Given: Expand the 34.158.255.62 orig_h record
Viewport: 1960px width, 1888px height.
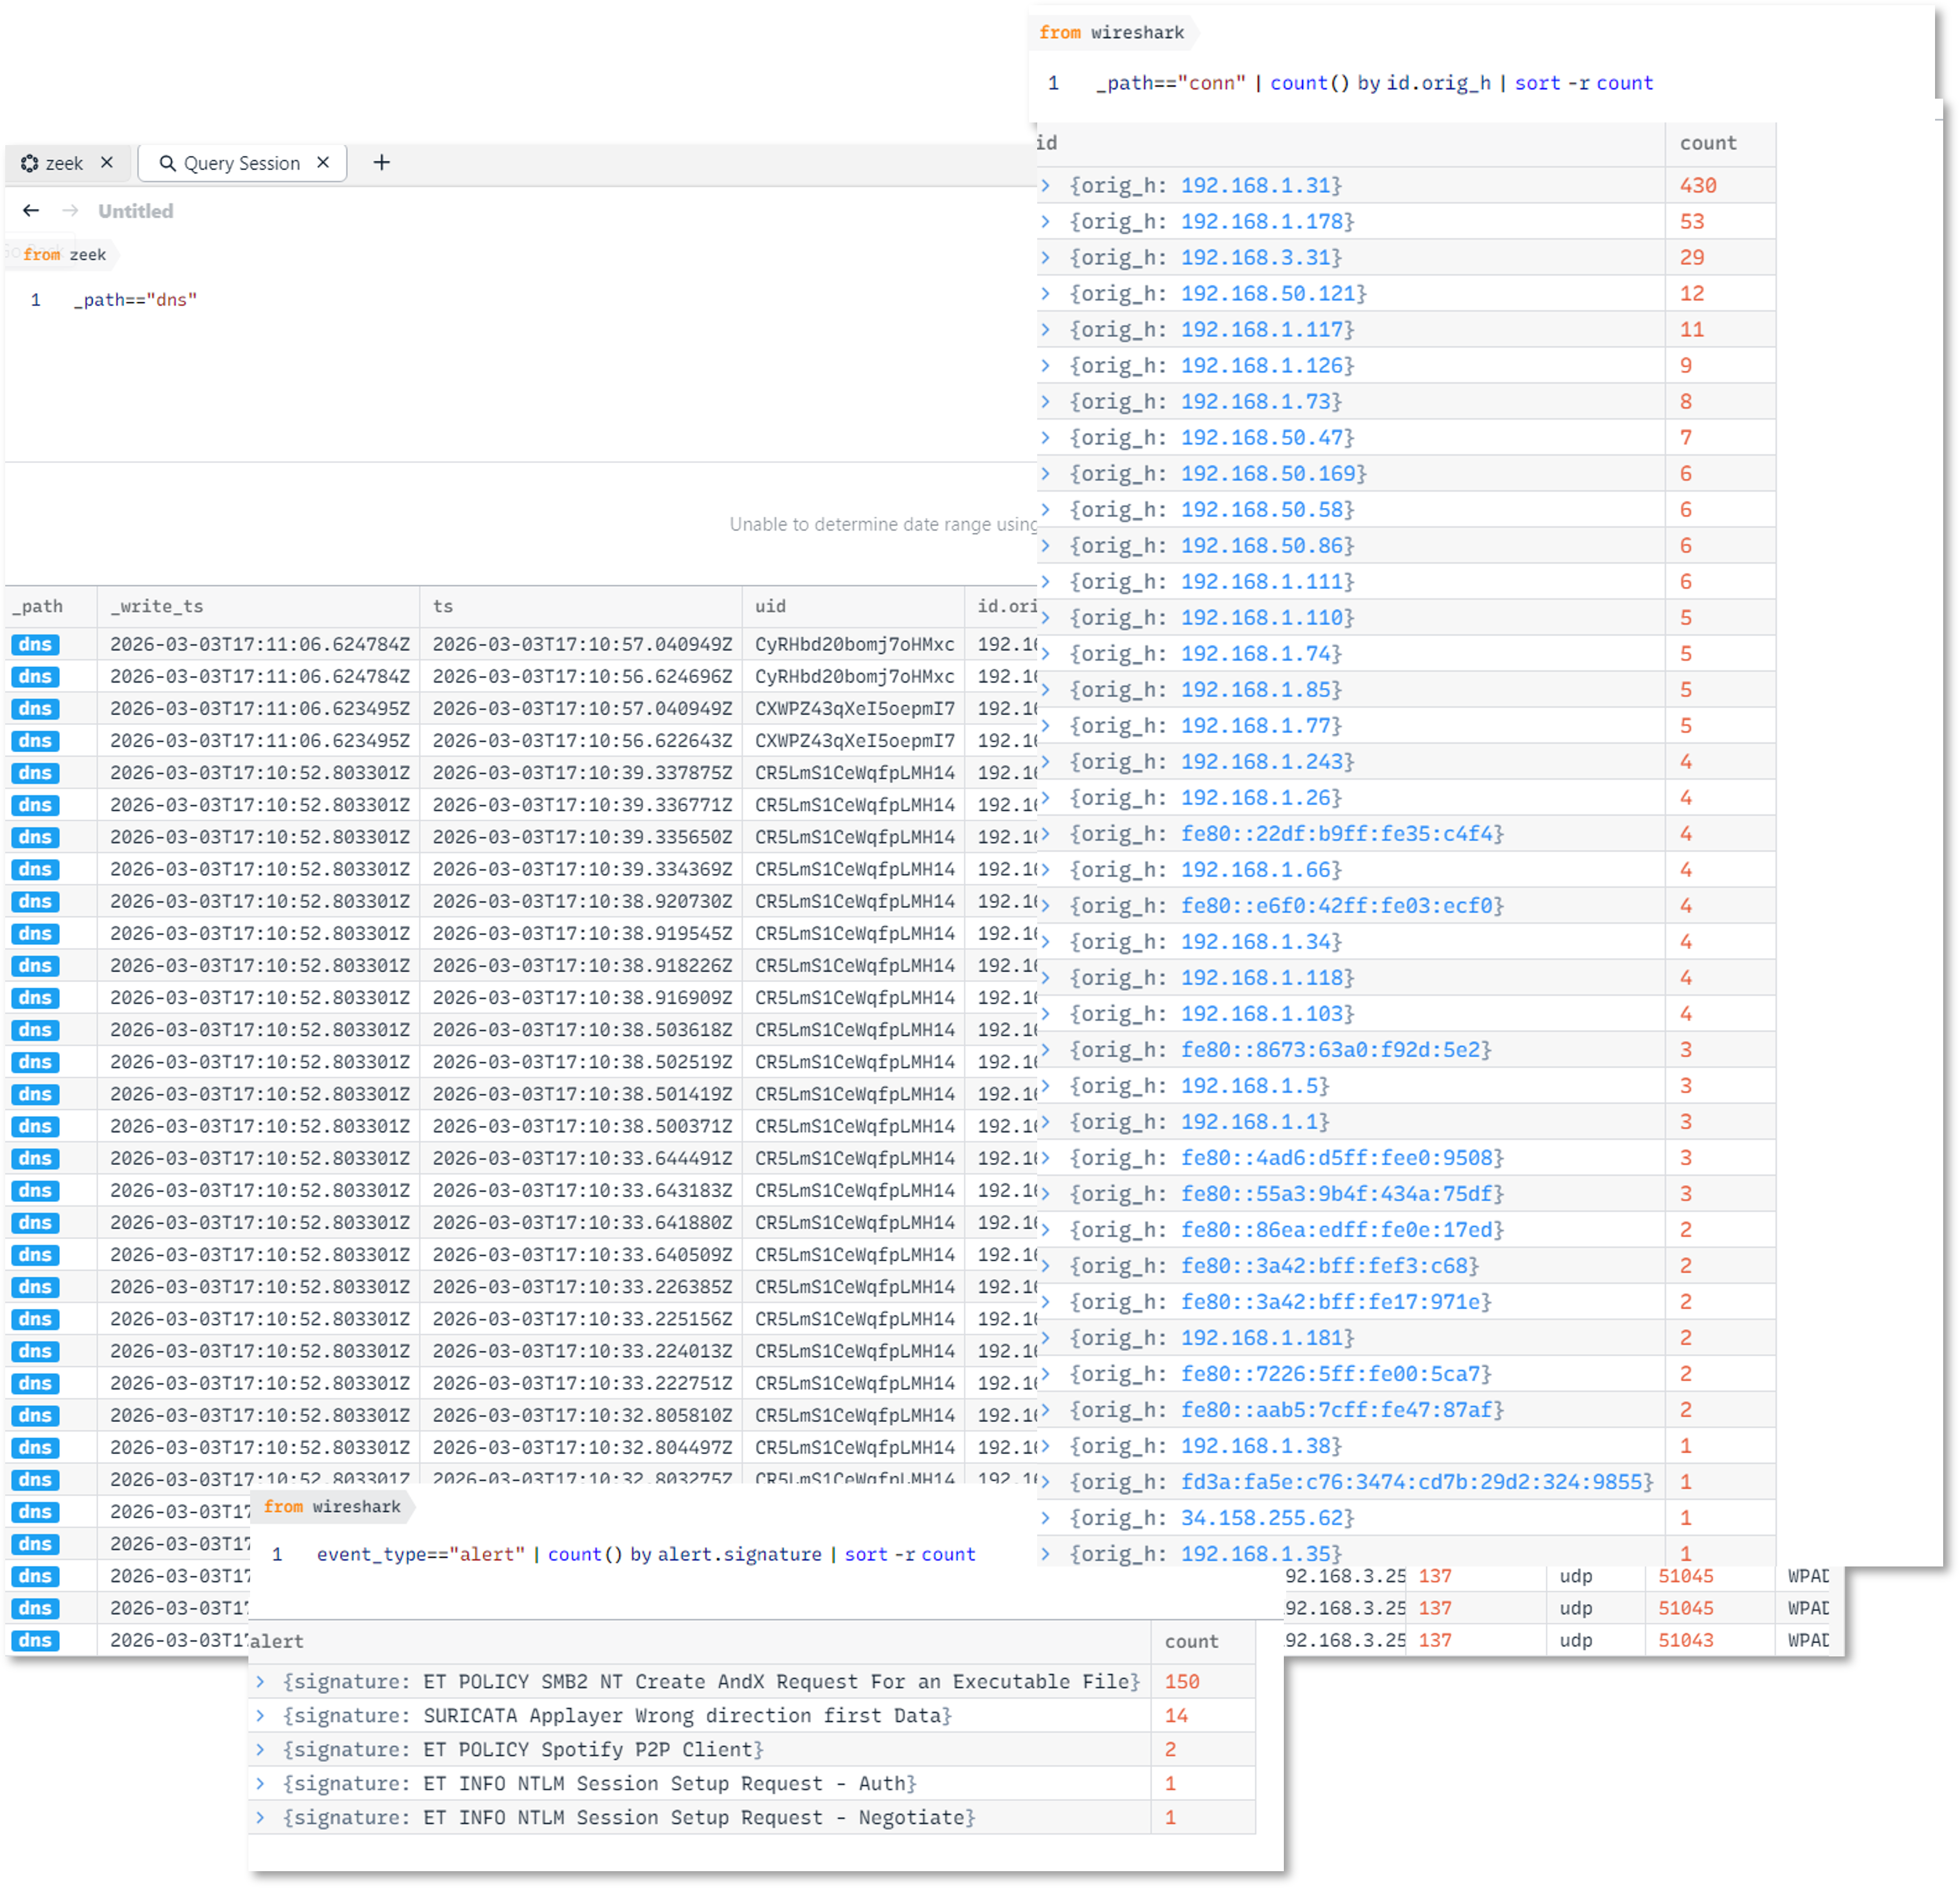Looking at the screenshot, I should pos(1046,1518).
